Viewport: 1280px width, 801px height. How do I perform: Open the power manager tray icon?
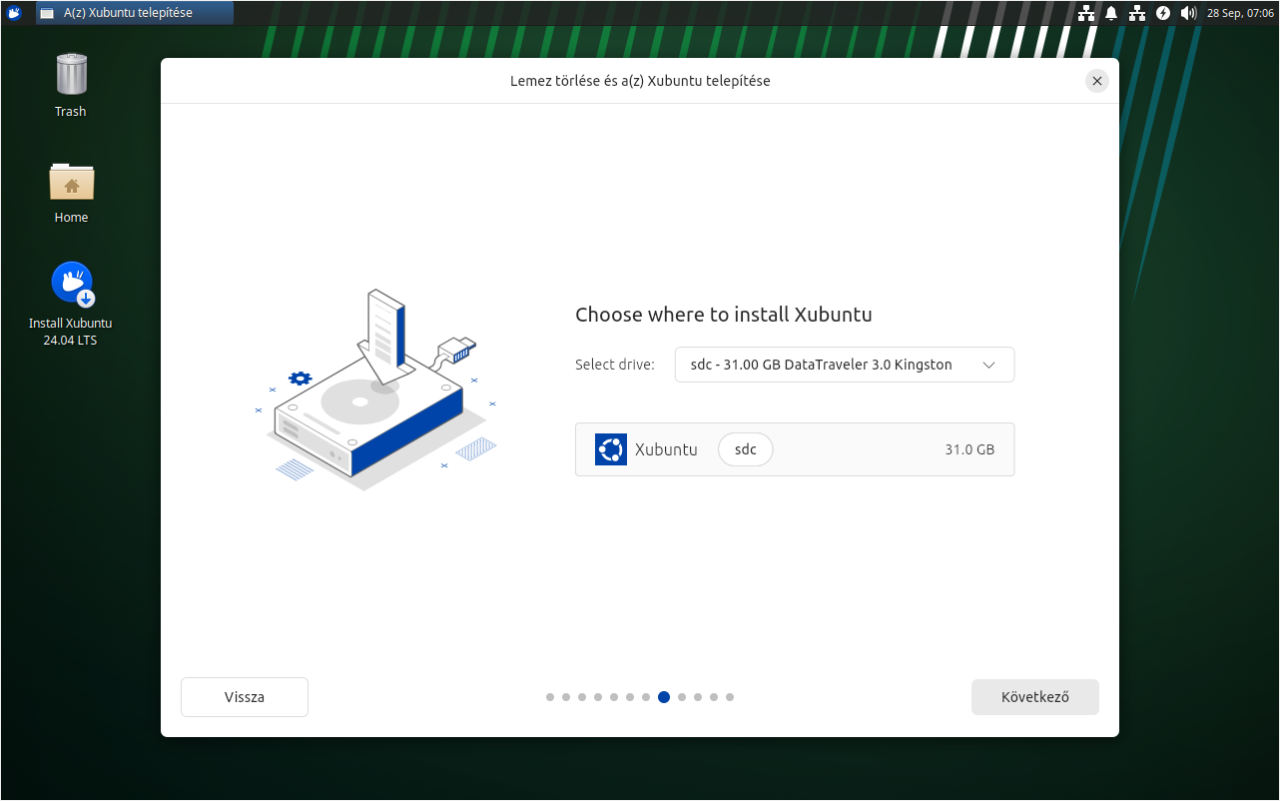point(1163,13)
